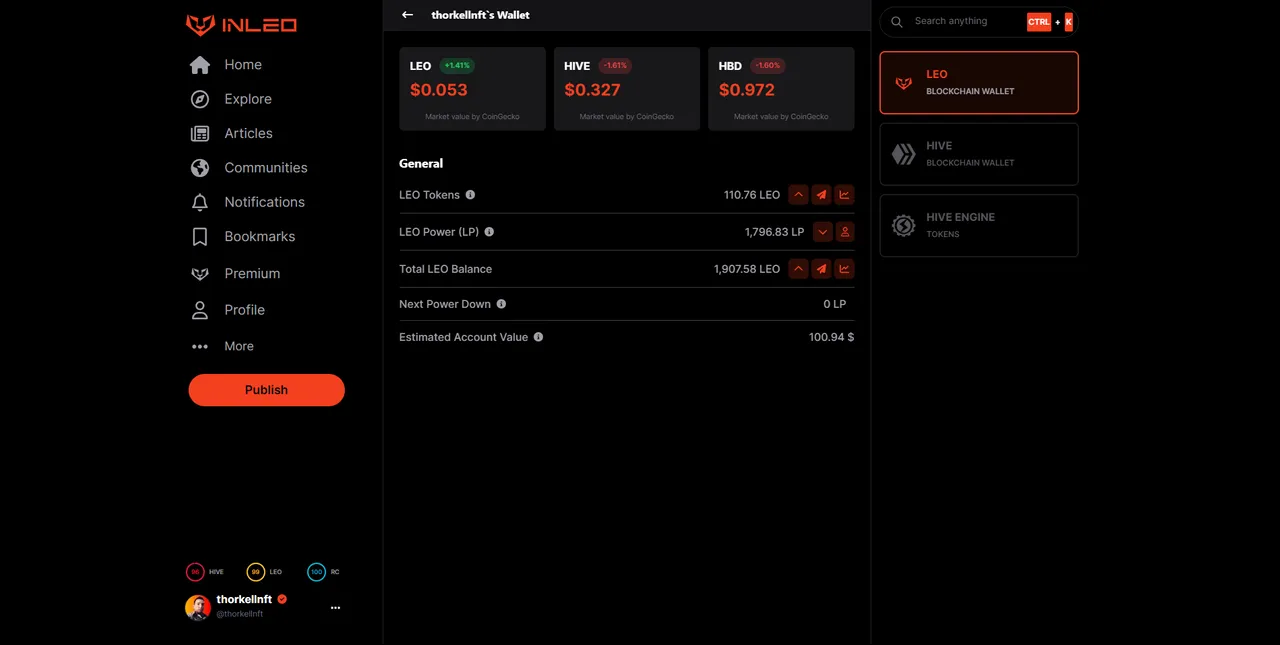Click the $0.327 HIVE price

(x=592, y=90)
